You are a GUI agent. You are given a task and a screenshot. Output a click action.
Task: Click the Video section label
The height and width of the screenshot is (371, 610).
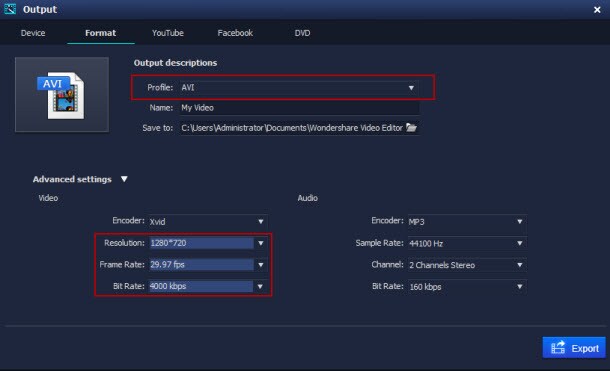coord(48,198)
